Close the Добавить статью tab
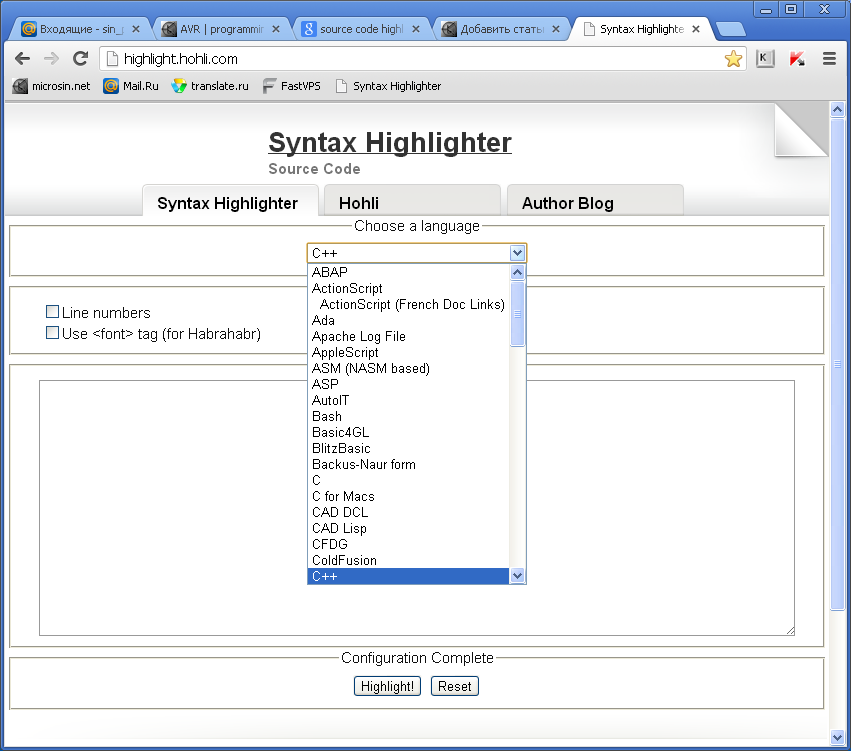The image size is (851, 751). (556, 29)
